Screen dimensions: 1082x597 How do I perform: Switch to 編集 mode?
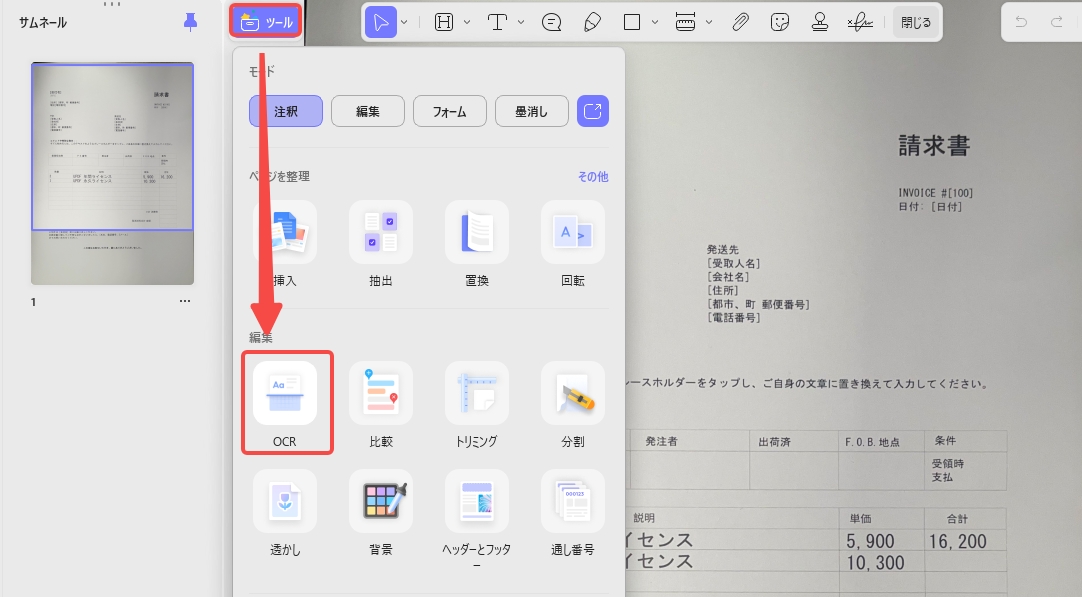coord(368,111)
